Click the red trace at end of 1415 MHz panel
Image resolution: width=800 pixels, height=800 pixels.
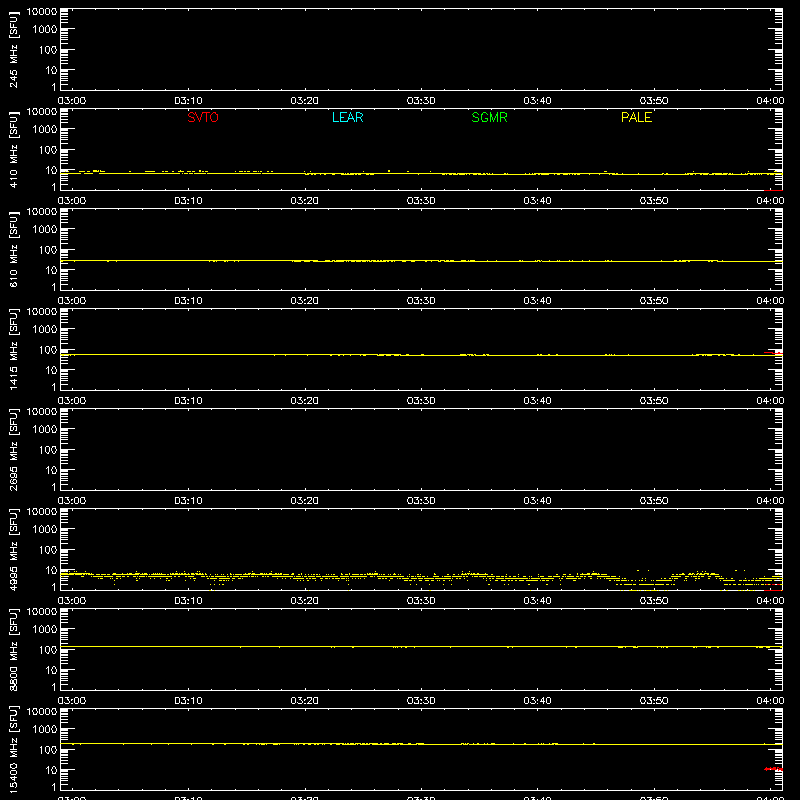click(773, 353)
